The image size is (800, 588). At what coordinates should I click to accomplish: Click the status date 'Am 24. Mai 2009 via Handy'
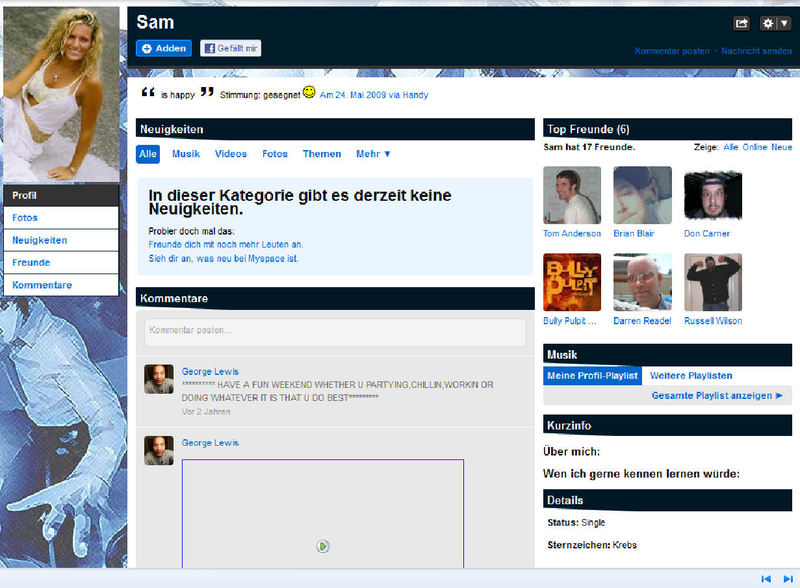coord(374,95)
